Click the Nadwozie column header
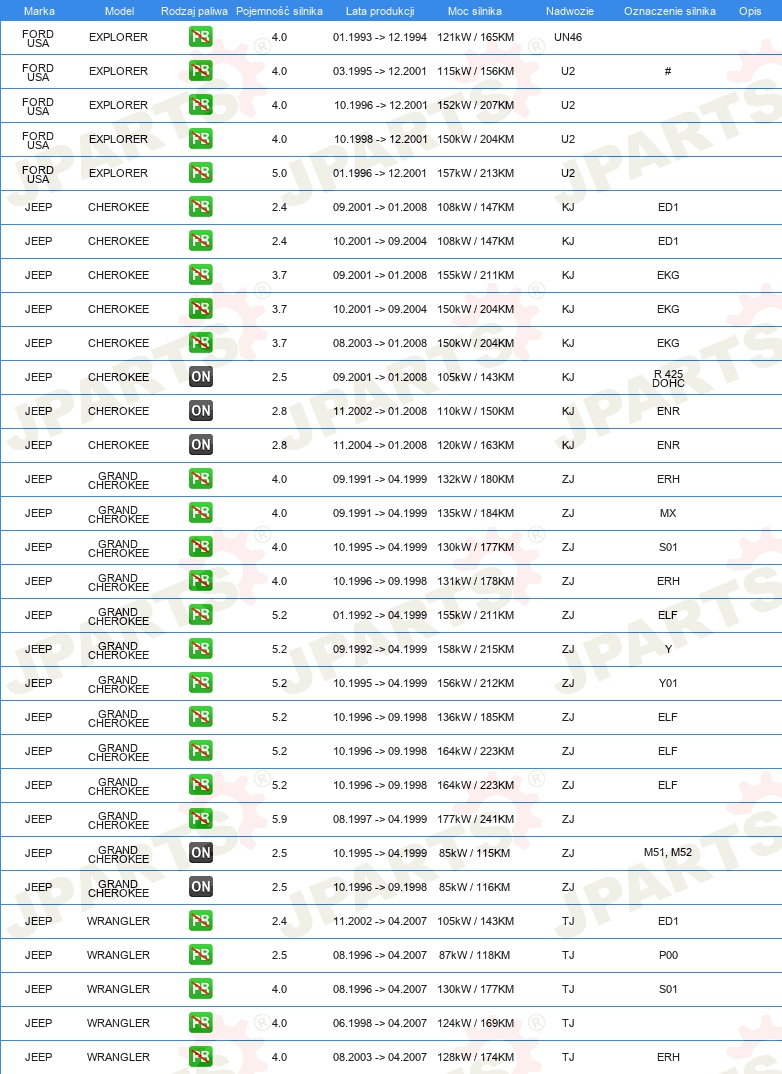782x1074 pixels. (x=570, y=11)
